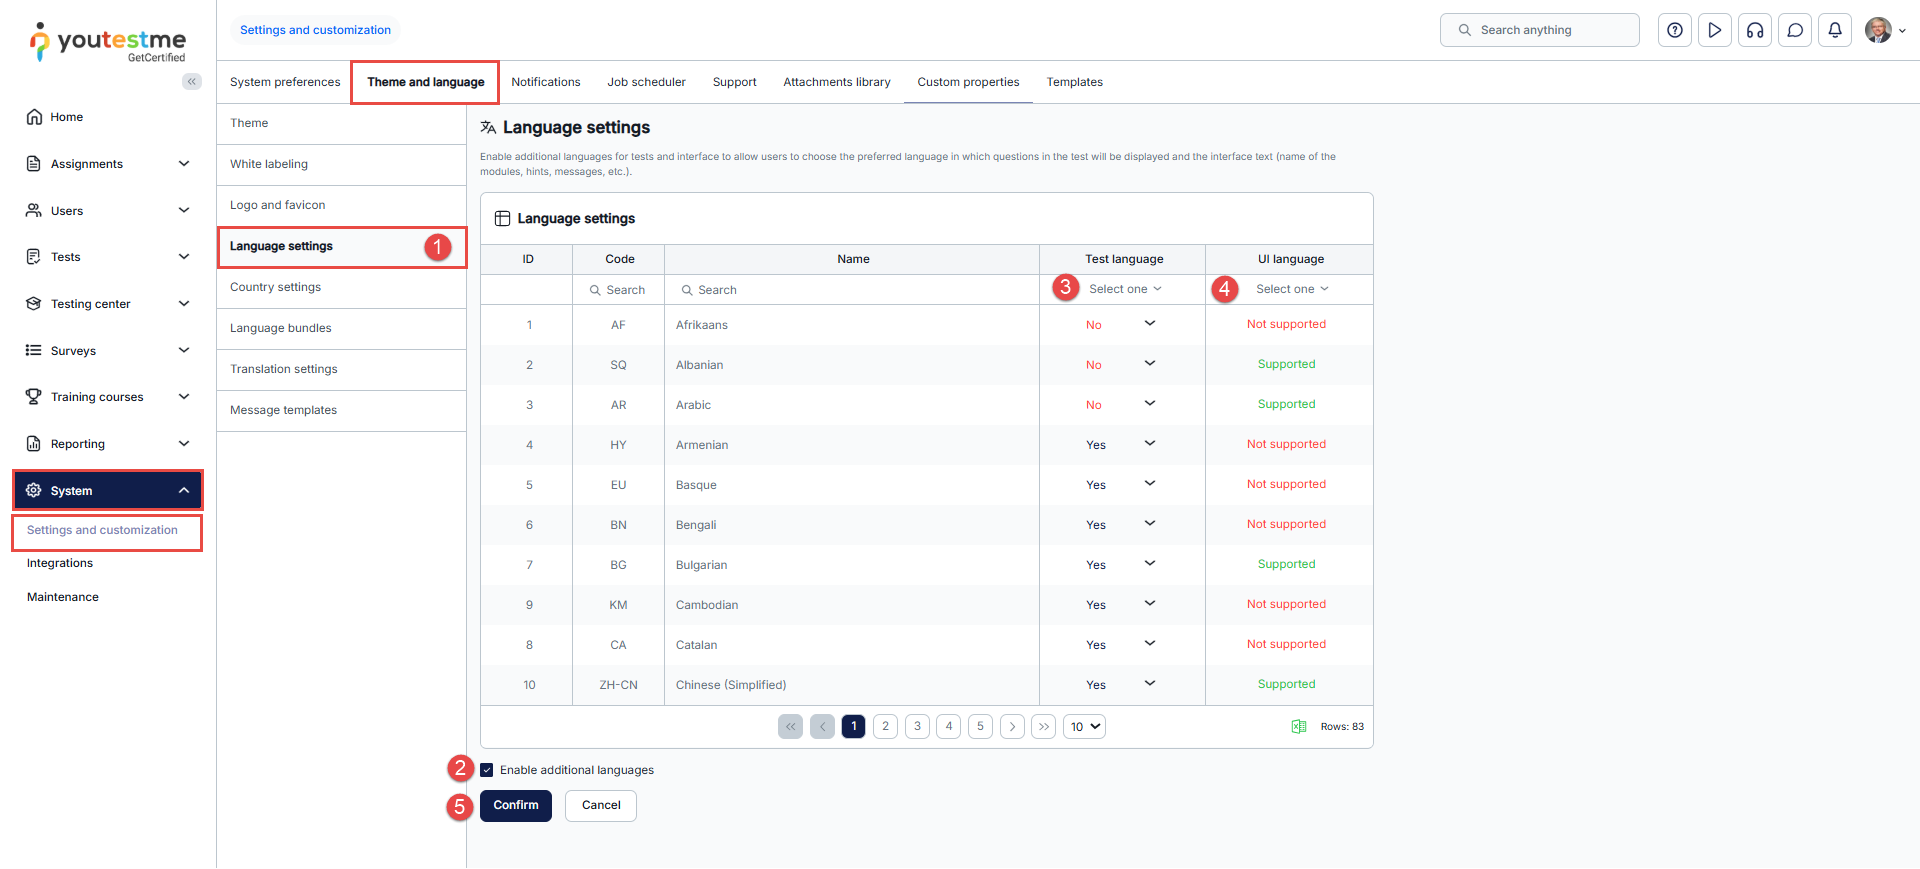The width and height of the screenshot is (1920, 869).
Task: Expand Afrikaans test language dropdown
Action: click(x=1149, y=324)
